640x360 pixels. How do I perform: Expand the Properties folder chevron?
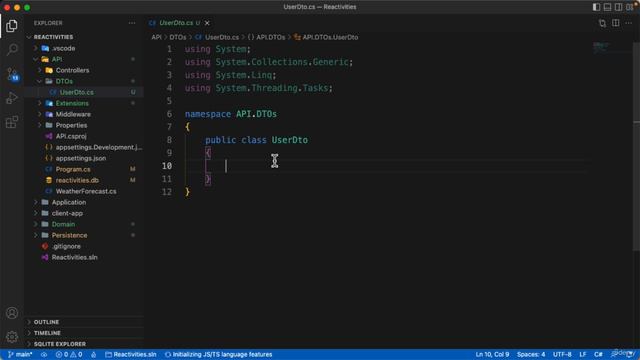click(40, 125)
